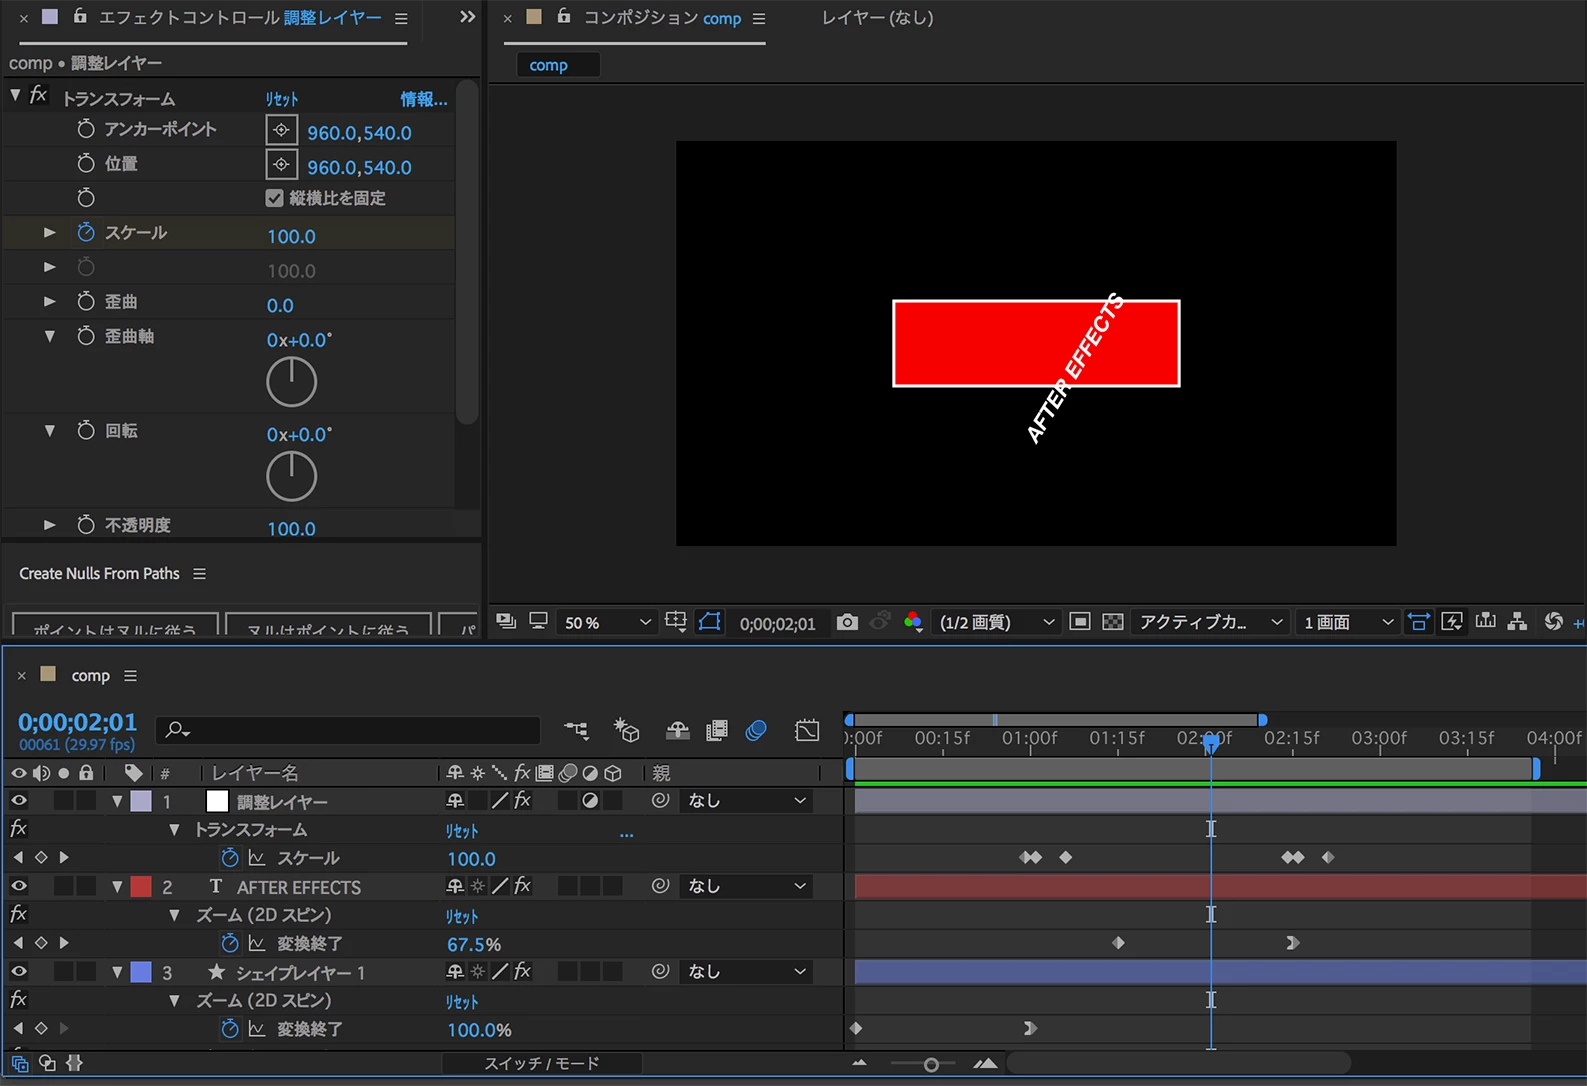This screenshot has width=1587, height=1086.
Task: Open grid and guide options icon
Action: click(676, 622)
